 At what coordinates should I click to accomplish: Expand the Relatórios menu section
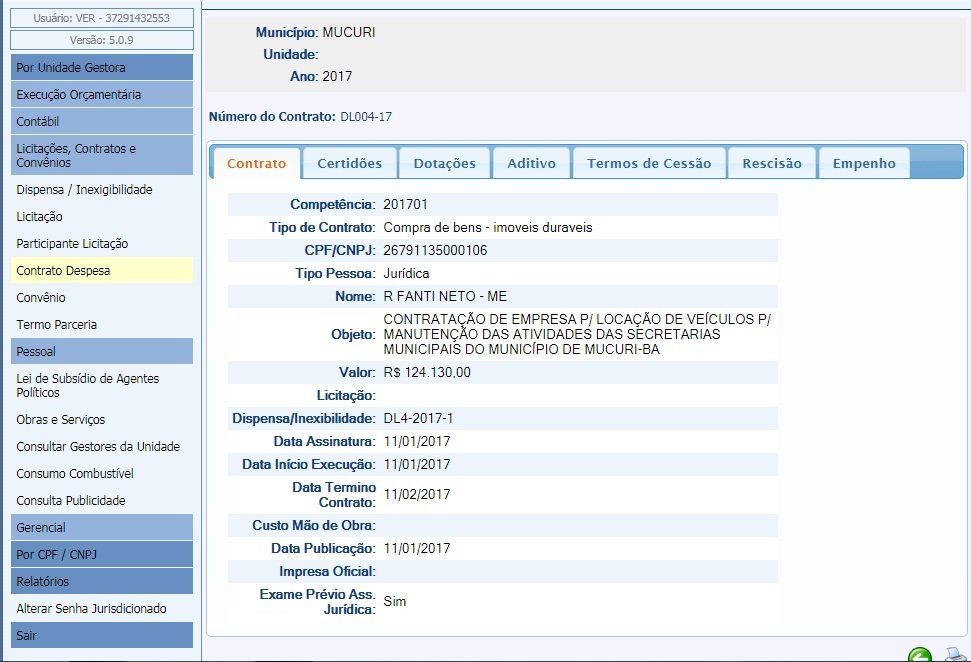102,581
